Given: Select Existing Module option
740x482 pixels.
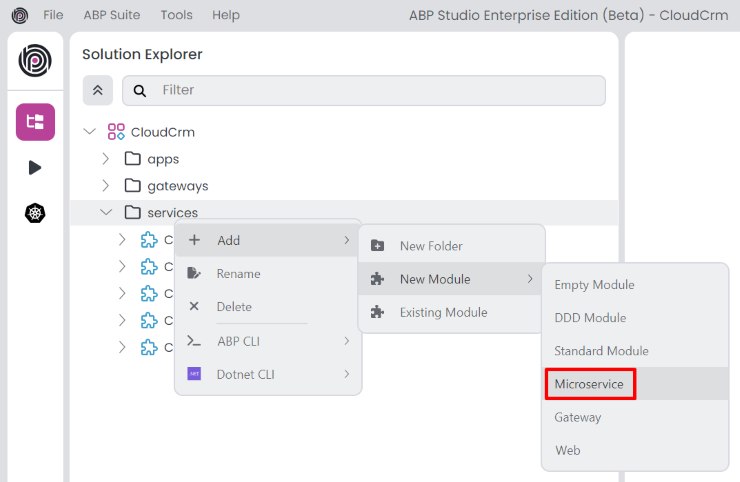Looking at the screenshot, I should (x=443, y=312).
